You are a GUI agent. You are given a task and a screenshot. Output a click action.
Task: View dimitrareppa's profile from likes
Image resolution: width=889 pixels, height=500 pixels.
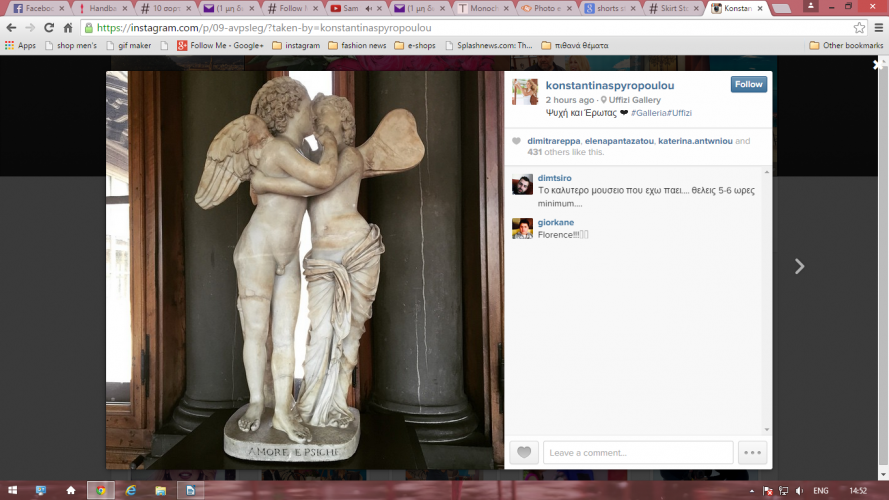click(x=553, y=141)
